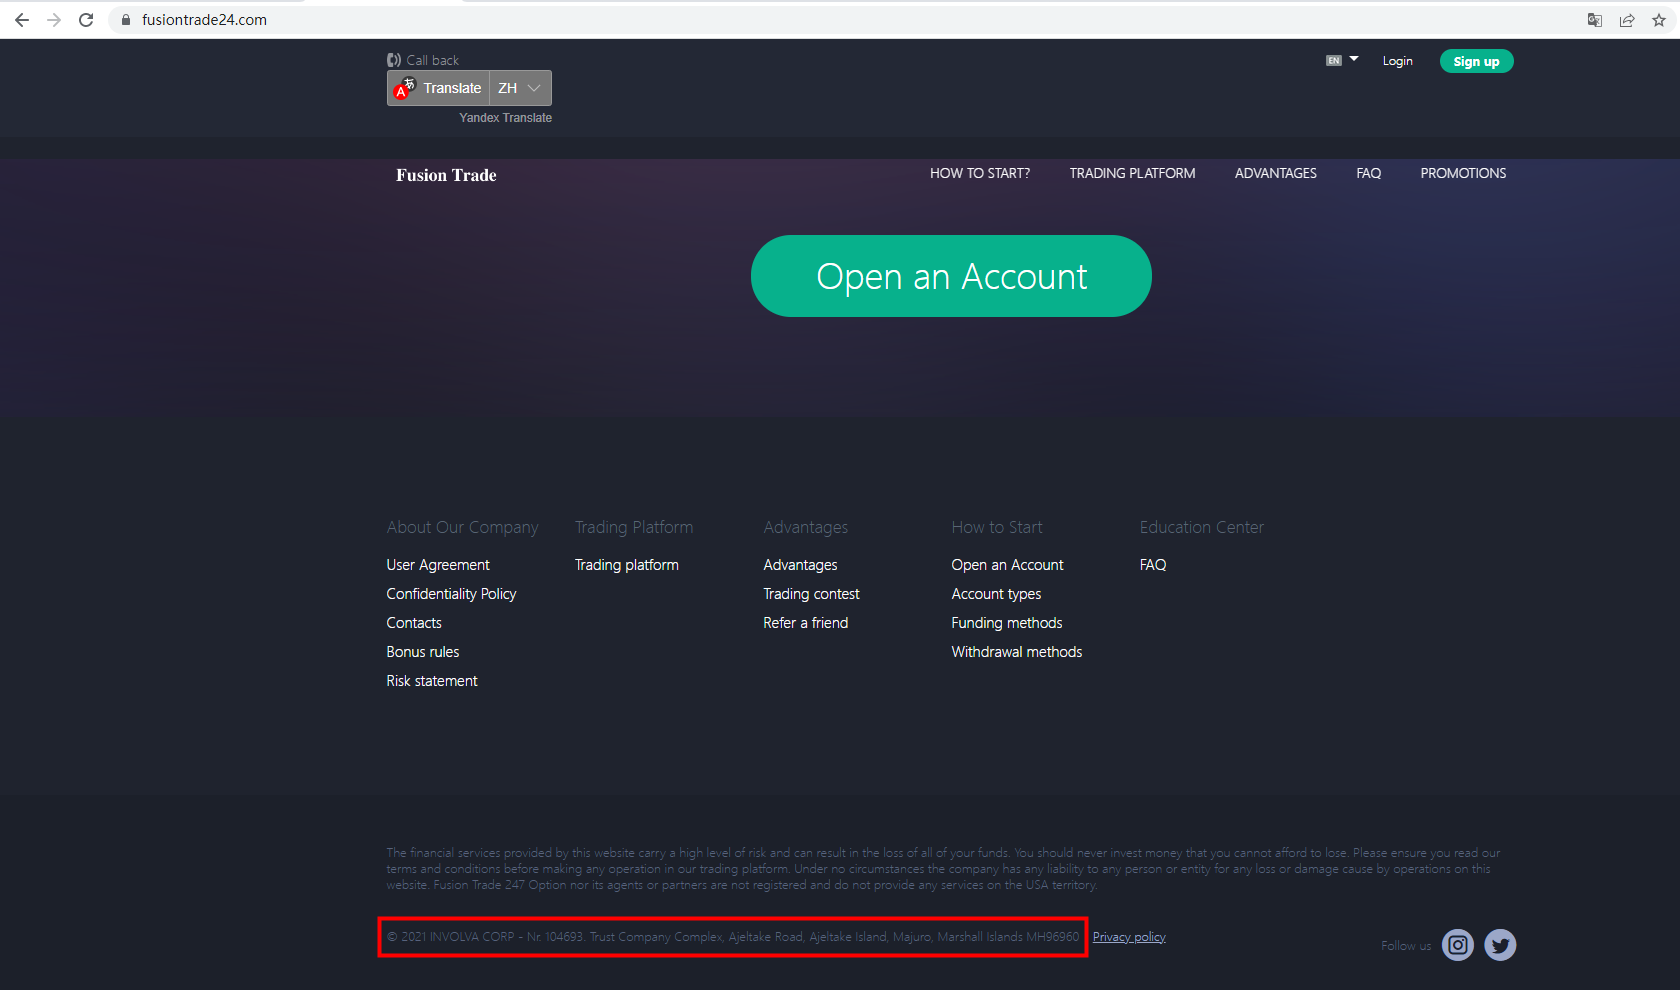This screenshot has width=1680, height=990.
Task: Reload the page with the refresh icon
Action: [x=86, y=20]
